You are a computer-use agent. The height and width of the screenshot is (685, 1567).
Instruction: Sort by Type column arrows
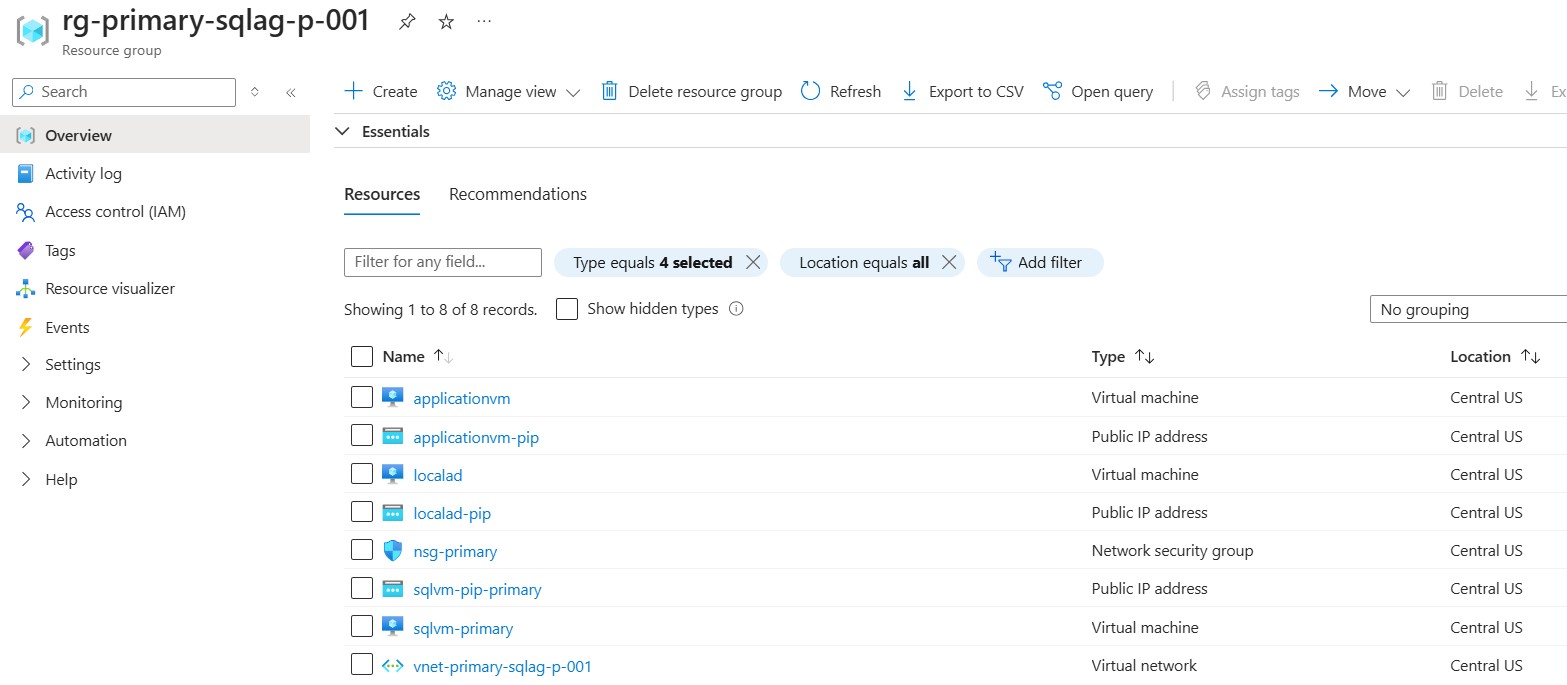pyautogui.click(x=1144, y=357)
